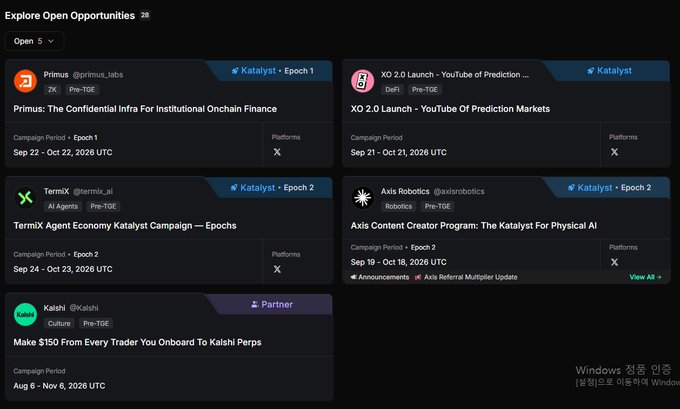Click Aug 6 - Nov 6, 2026 UTC date

tap(59, 386)
